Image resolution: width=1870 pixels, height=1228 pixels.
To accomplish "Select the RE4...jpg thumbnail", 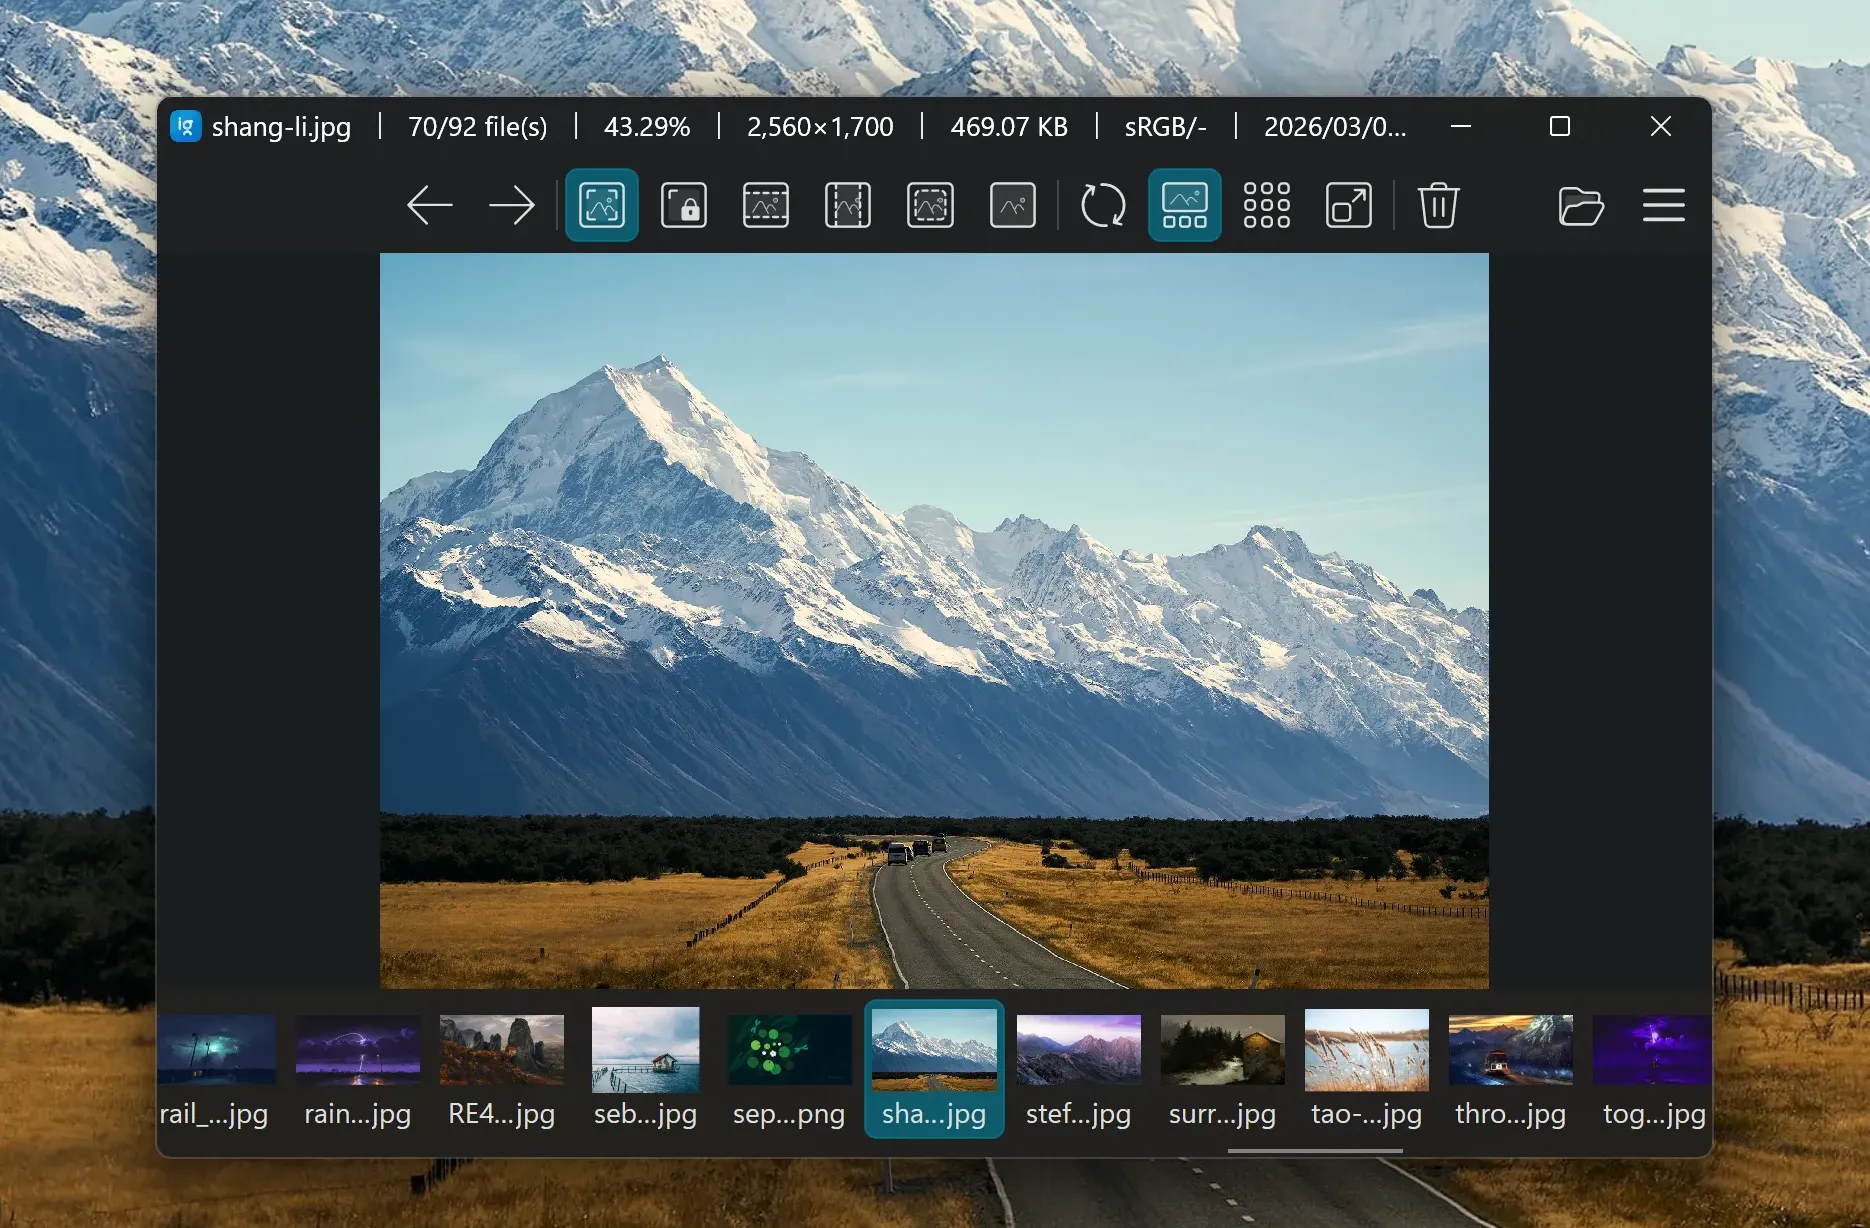I will click(x=502, y=1069).
